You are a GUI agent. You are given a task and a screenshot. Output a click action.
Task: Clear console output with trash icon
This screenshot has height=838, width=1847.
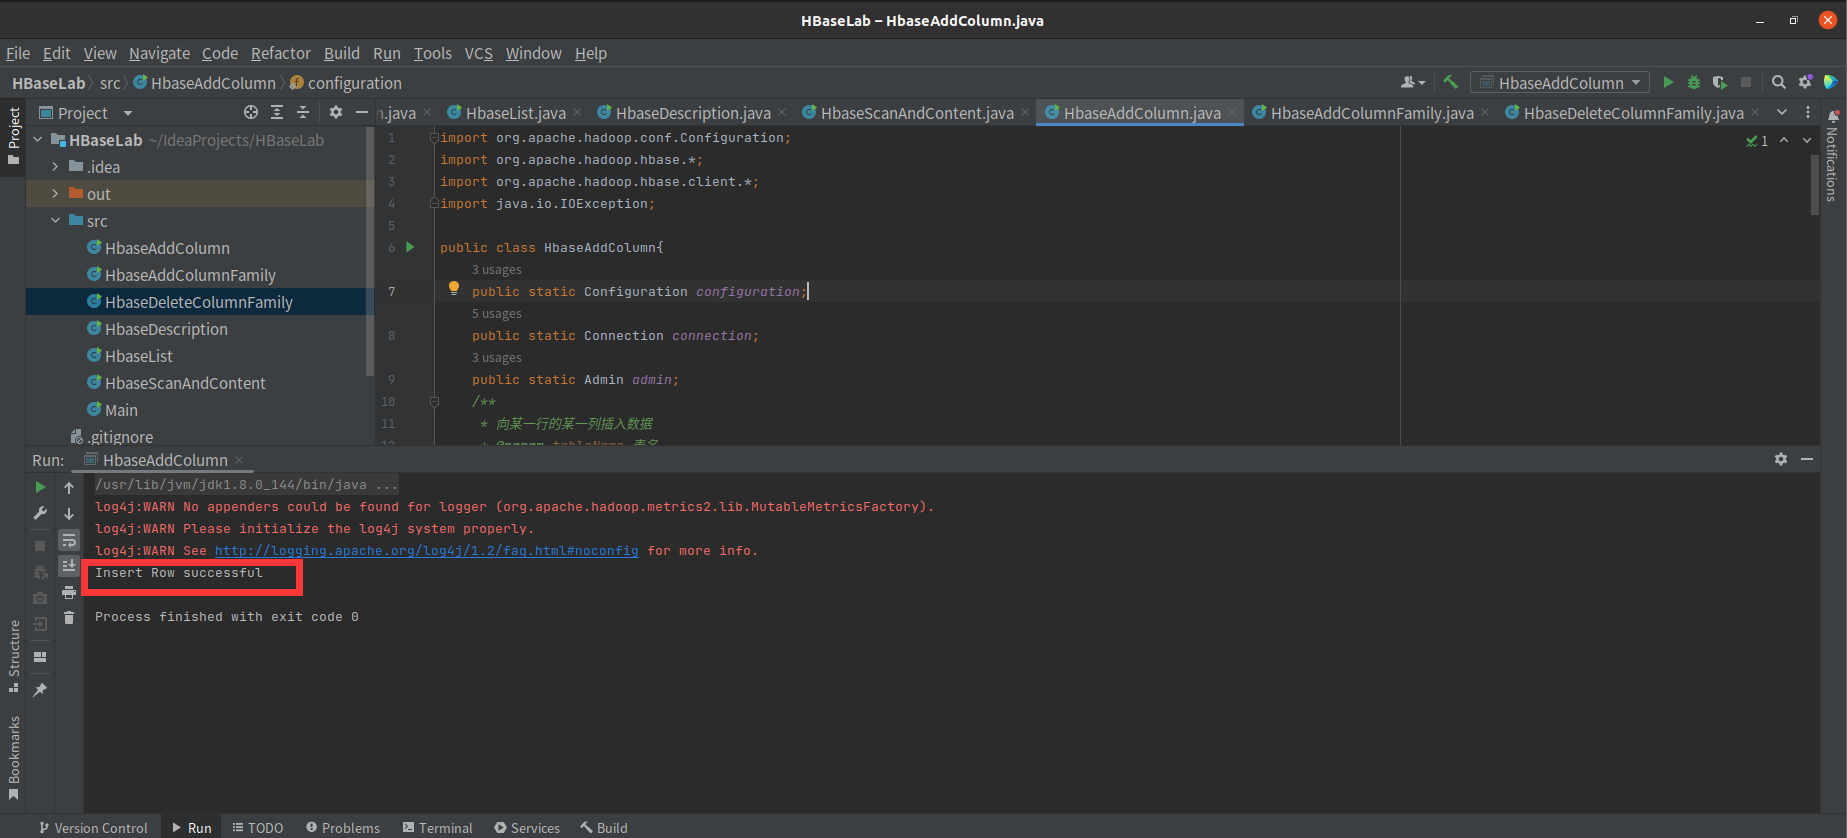click(x=69, y=618)
